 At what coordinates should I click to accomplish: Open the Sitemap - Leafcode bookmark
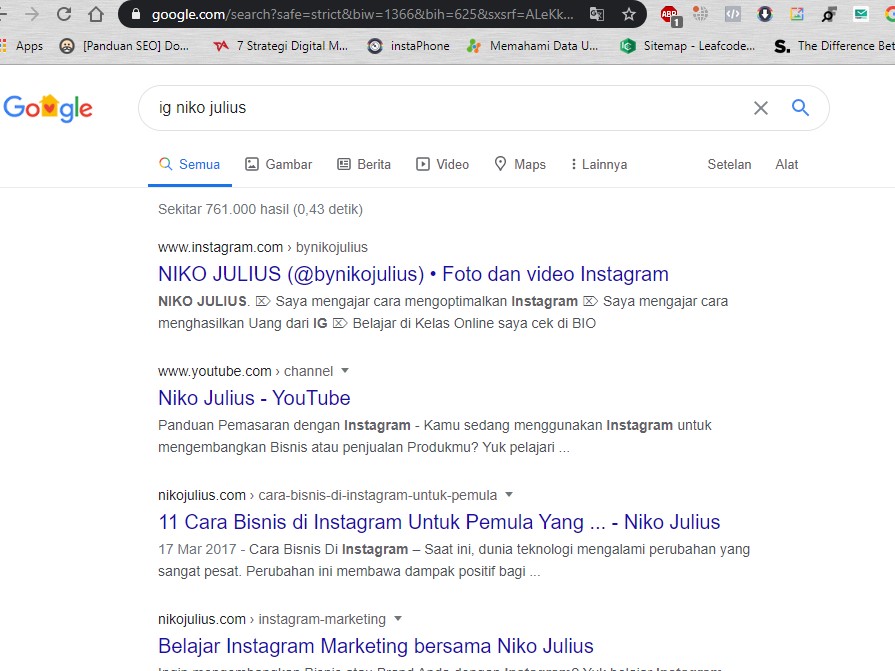point(687,46)
